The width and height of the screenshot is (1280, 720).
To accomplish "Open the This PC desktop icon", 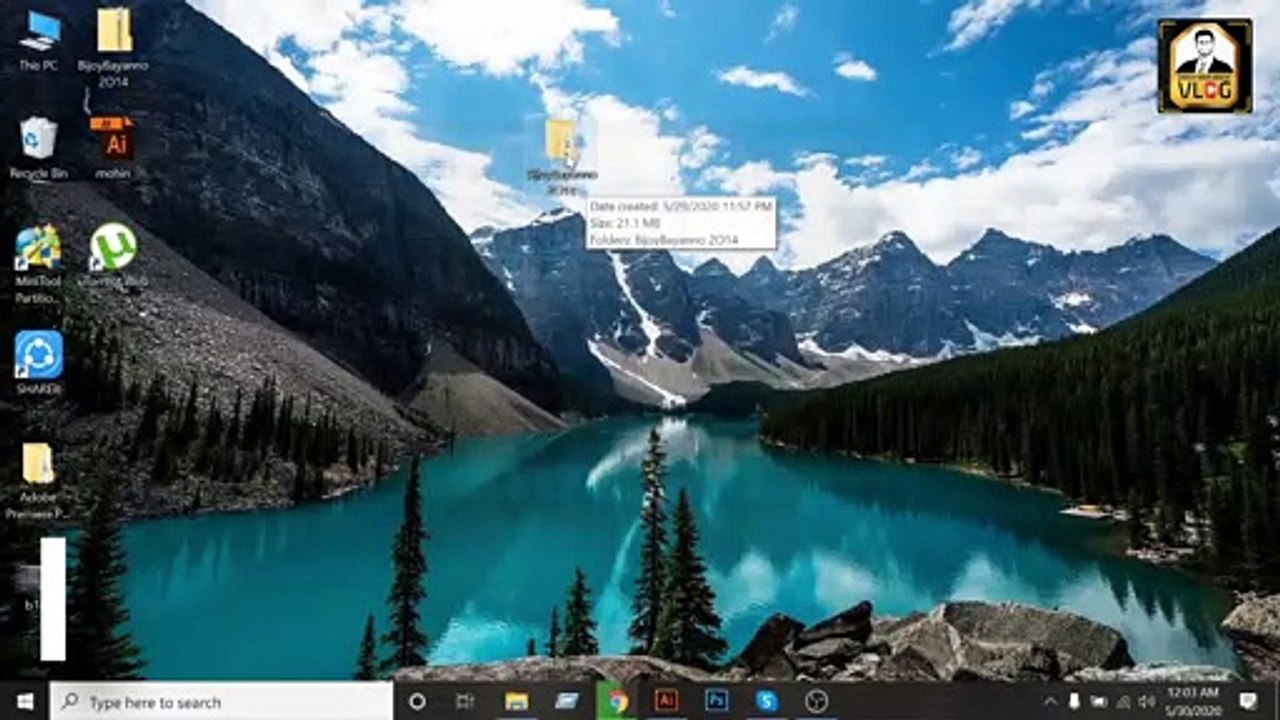I will pyautogui.click(x=39, y=40).
